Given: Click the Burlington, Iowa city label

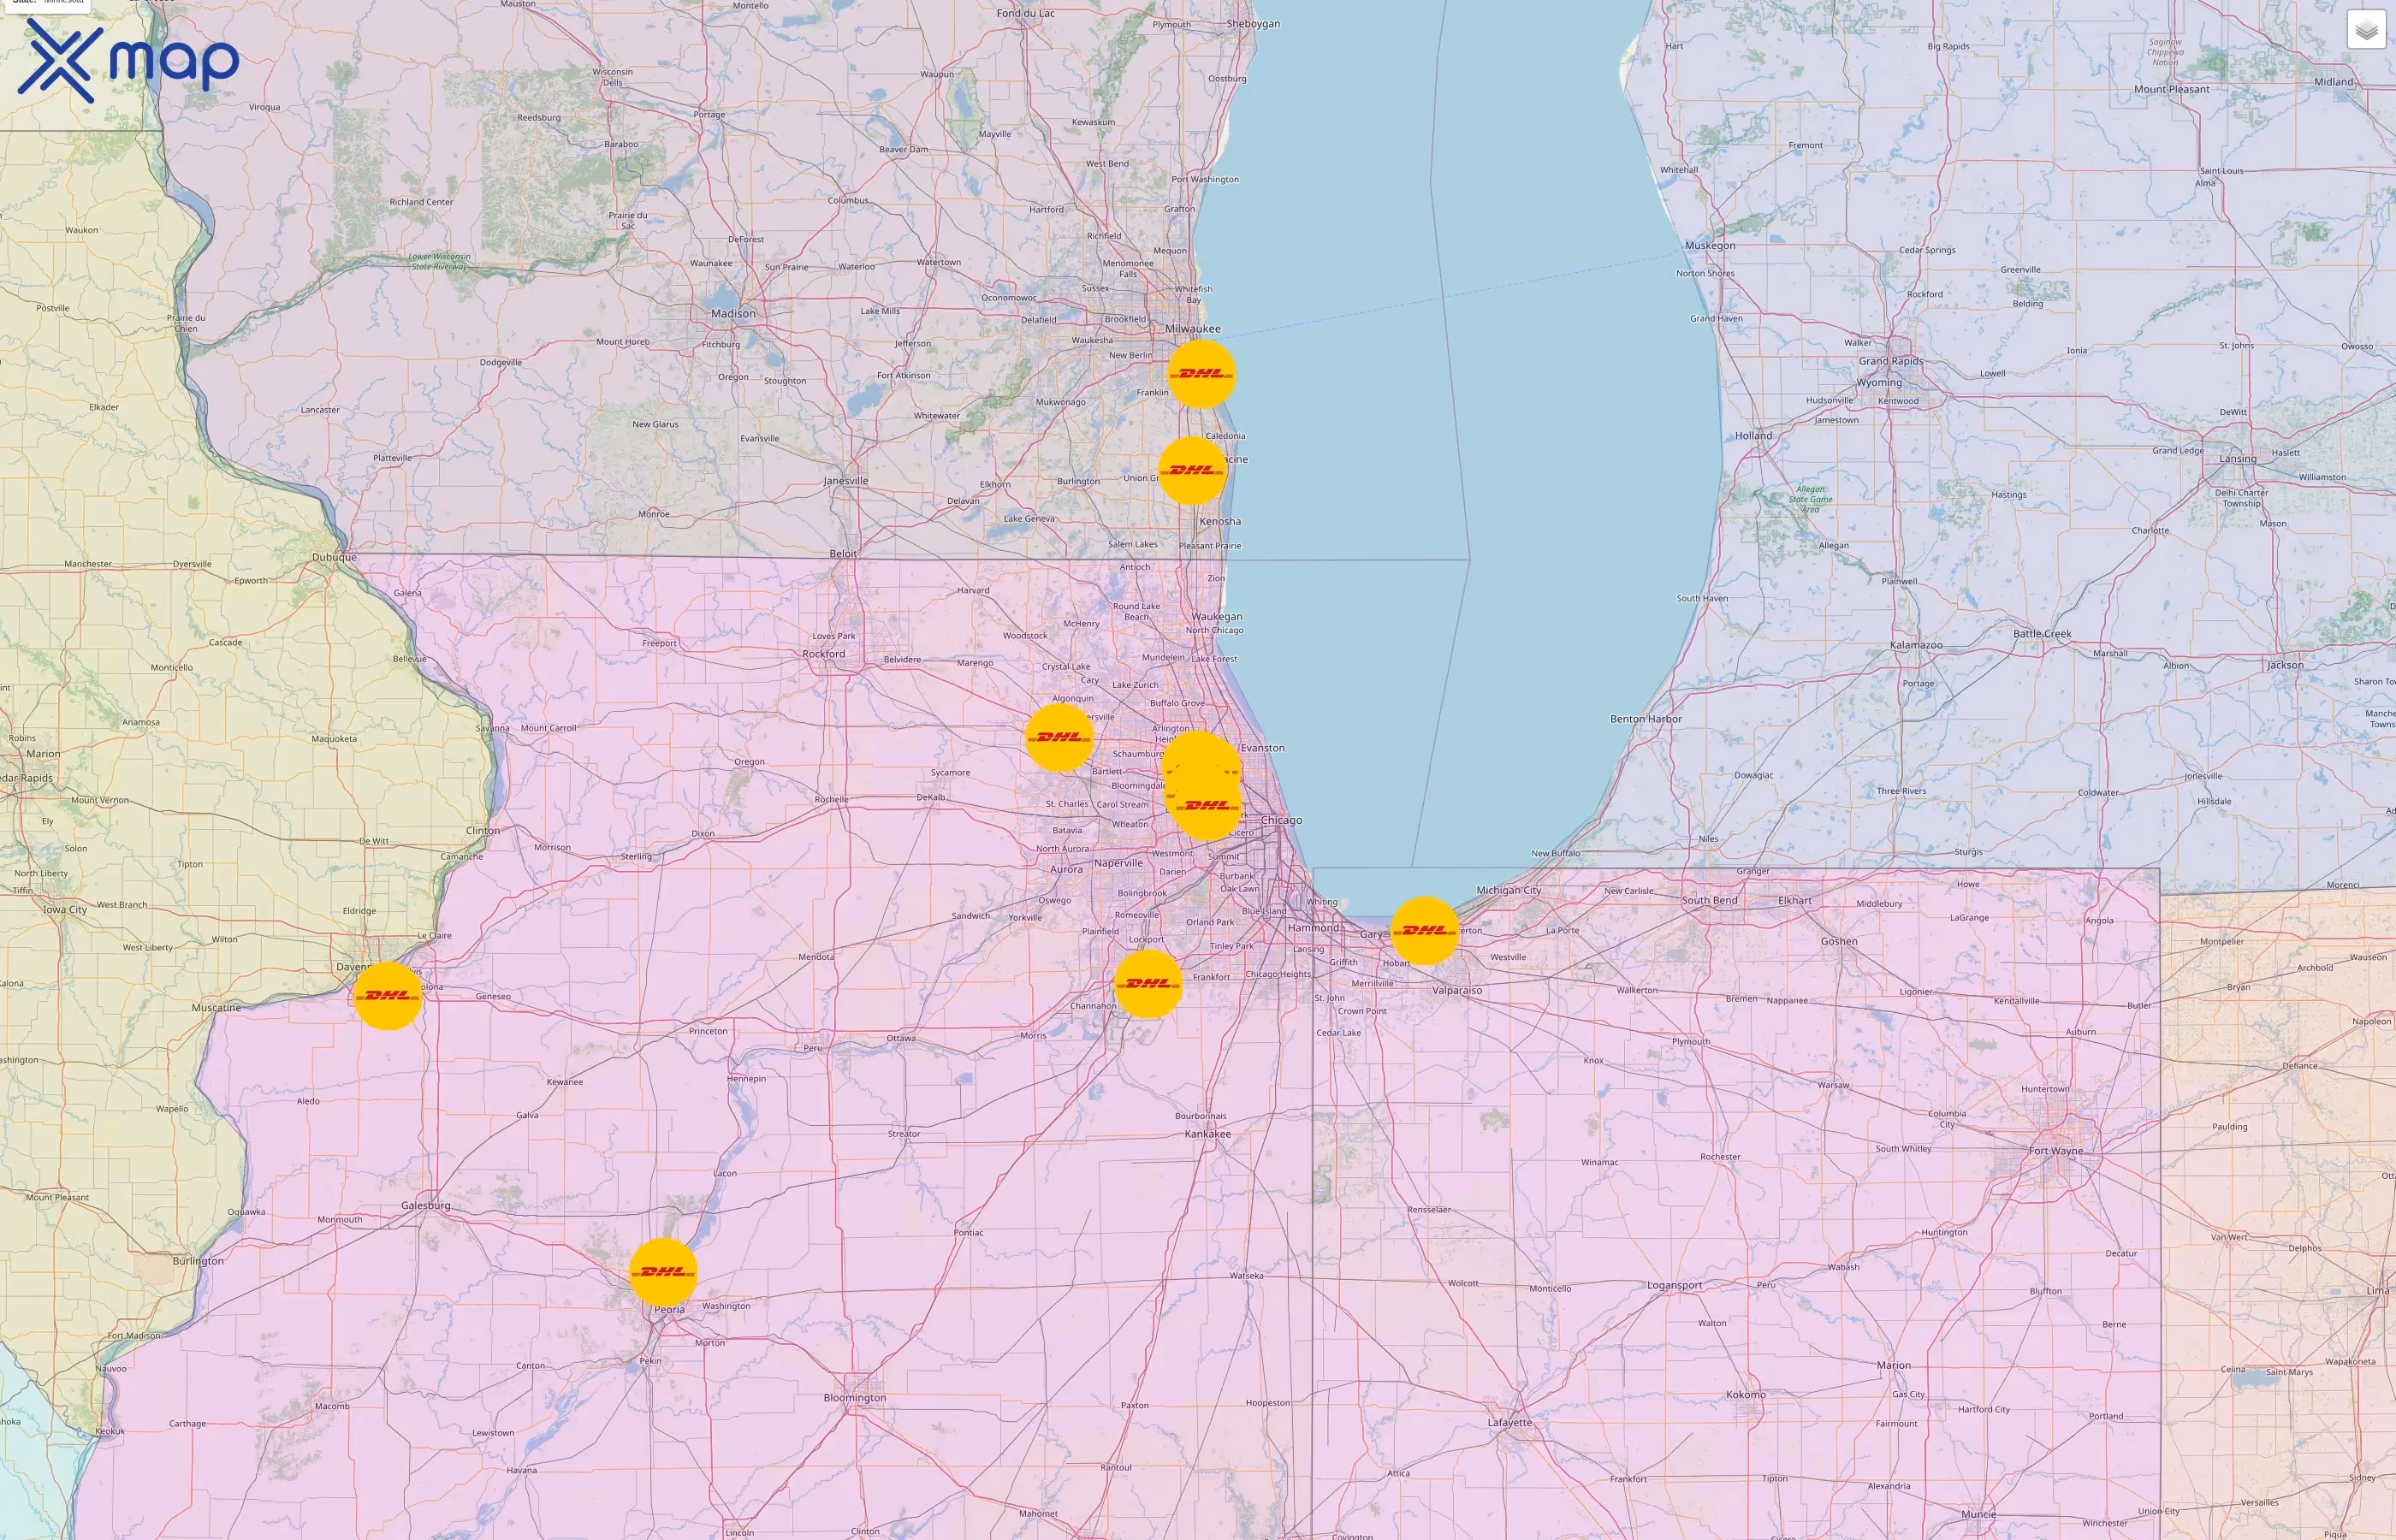Looking at the screenshot, I should 198,1261.
